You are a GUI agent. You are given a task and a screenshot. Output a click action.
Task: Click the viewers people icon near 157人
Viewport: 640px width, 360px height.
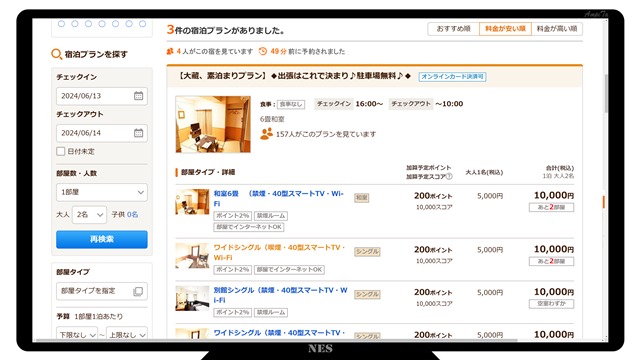[267, 134]
